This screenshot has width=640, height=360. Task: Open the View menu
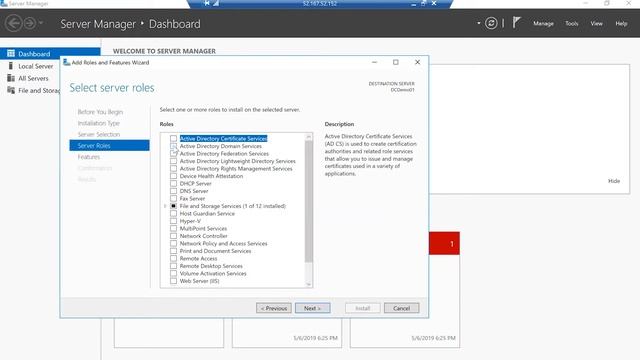point(596,24)
